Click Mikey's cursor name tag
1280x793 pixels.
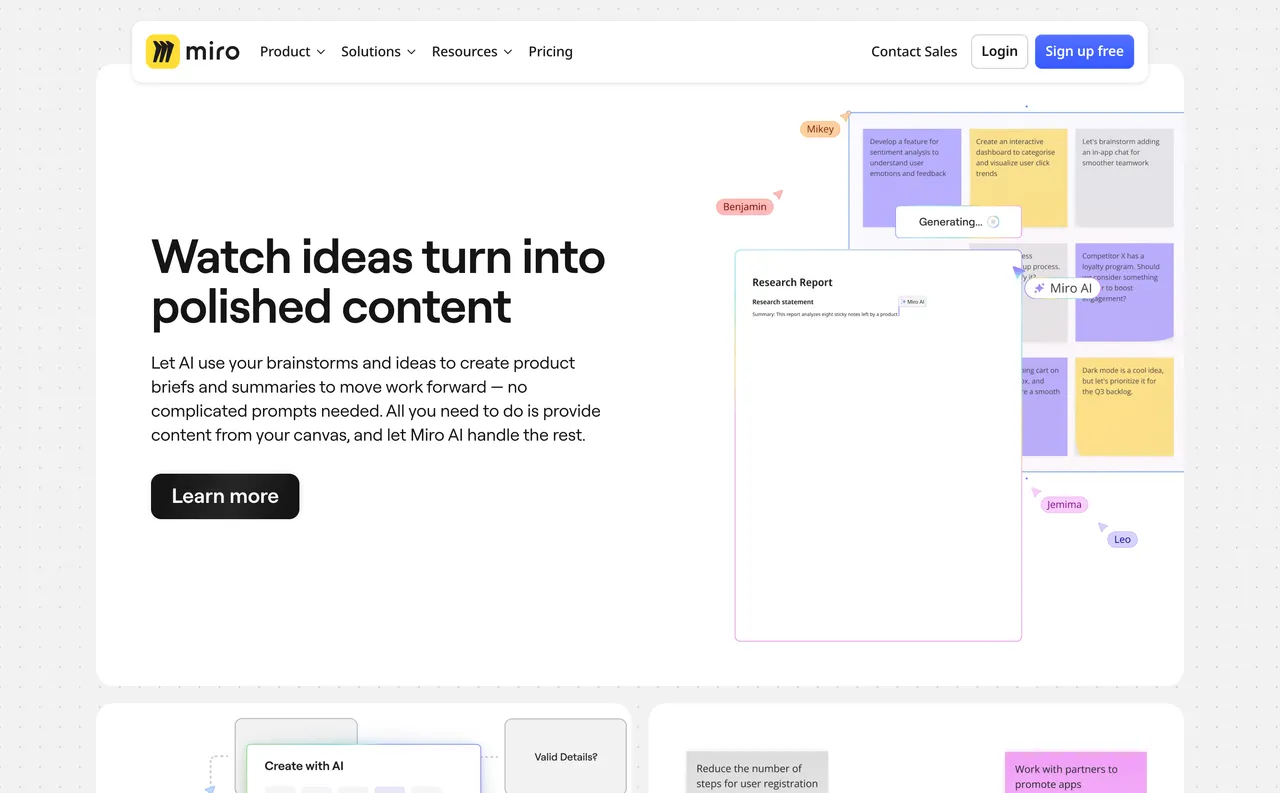pyautogui.click(x=820, y=128)
